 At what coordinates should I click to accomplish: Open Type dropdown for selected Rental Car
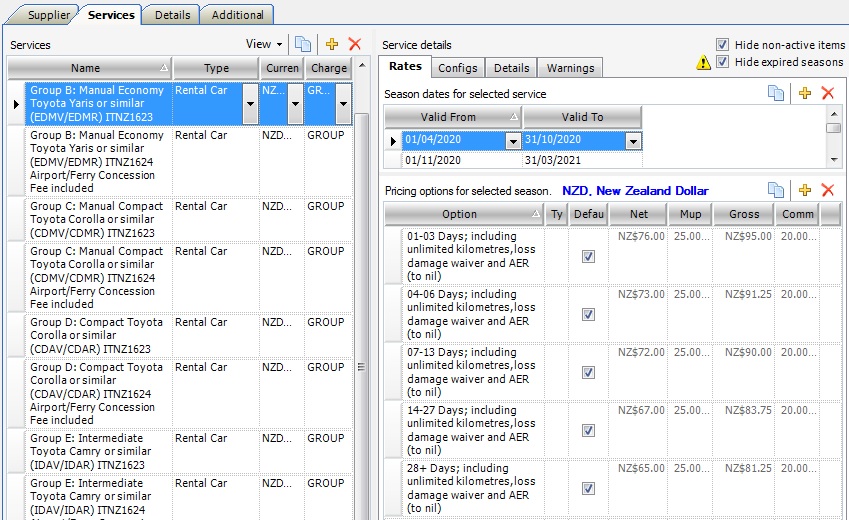coord(248,103)
